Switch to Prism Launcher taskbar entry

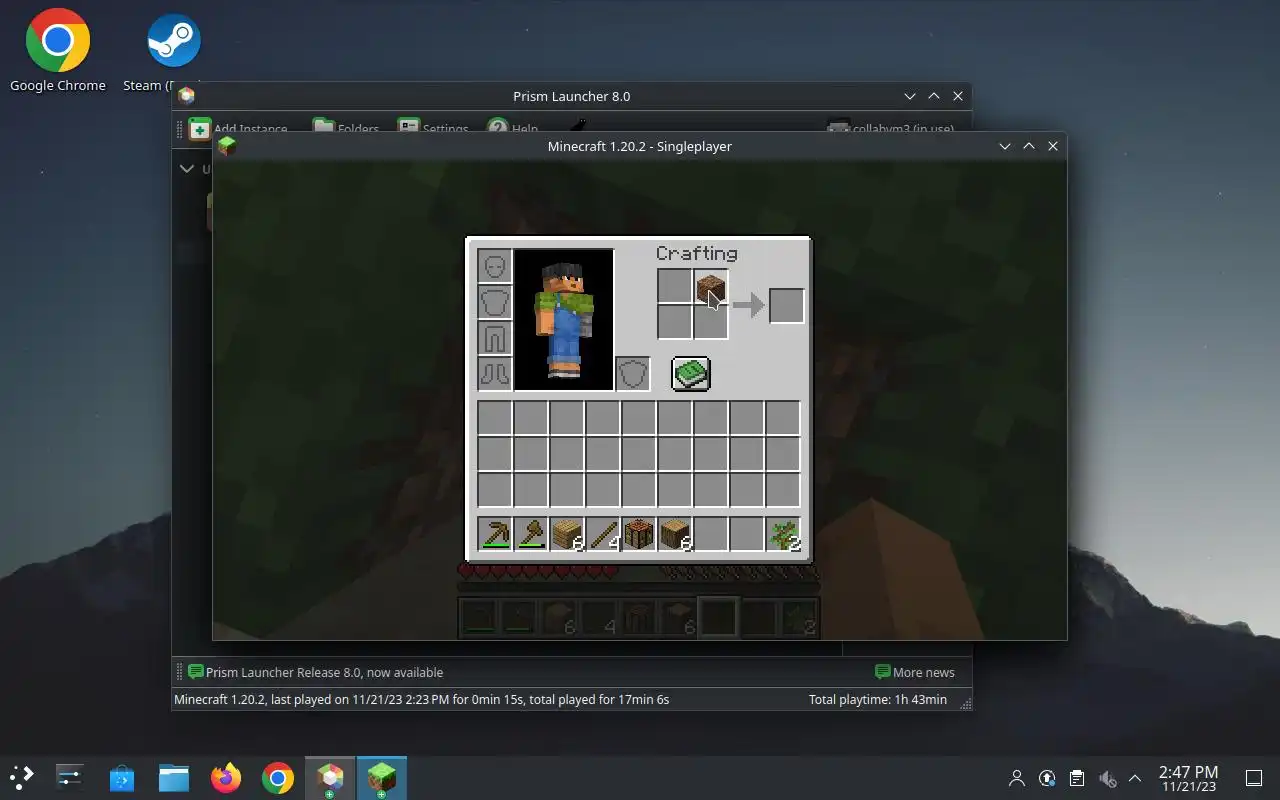(330, 778)
